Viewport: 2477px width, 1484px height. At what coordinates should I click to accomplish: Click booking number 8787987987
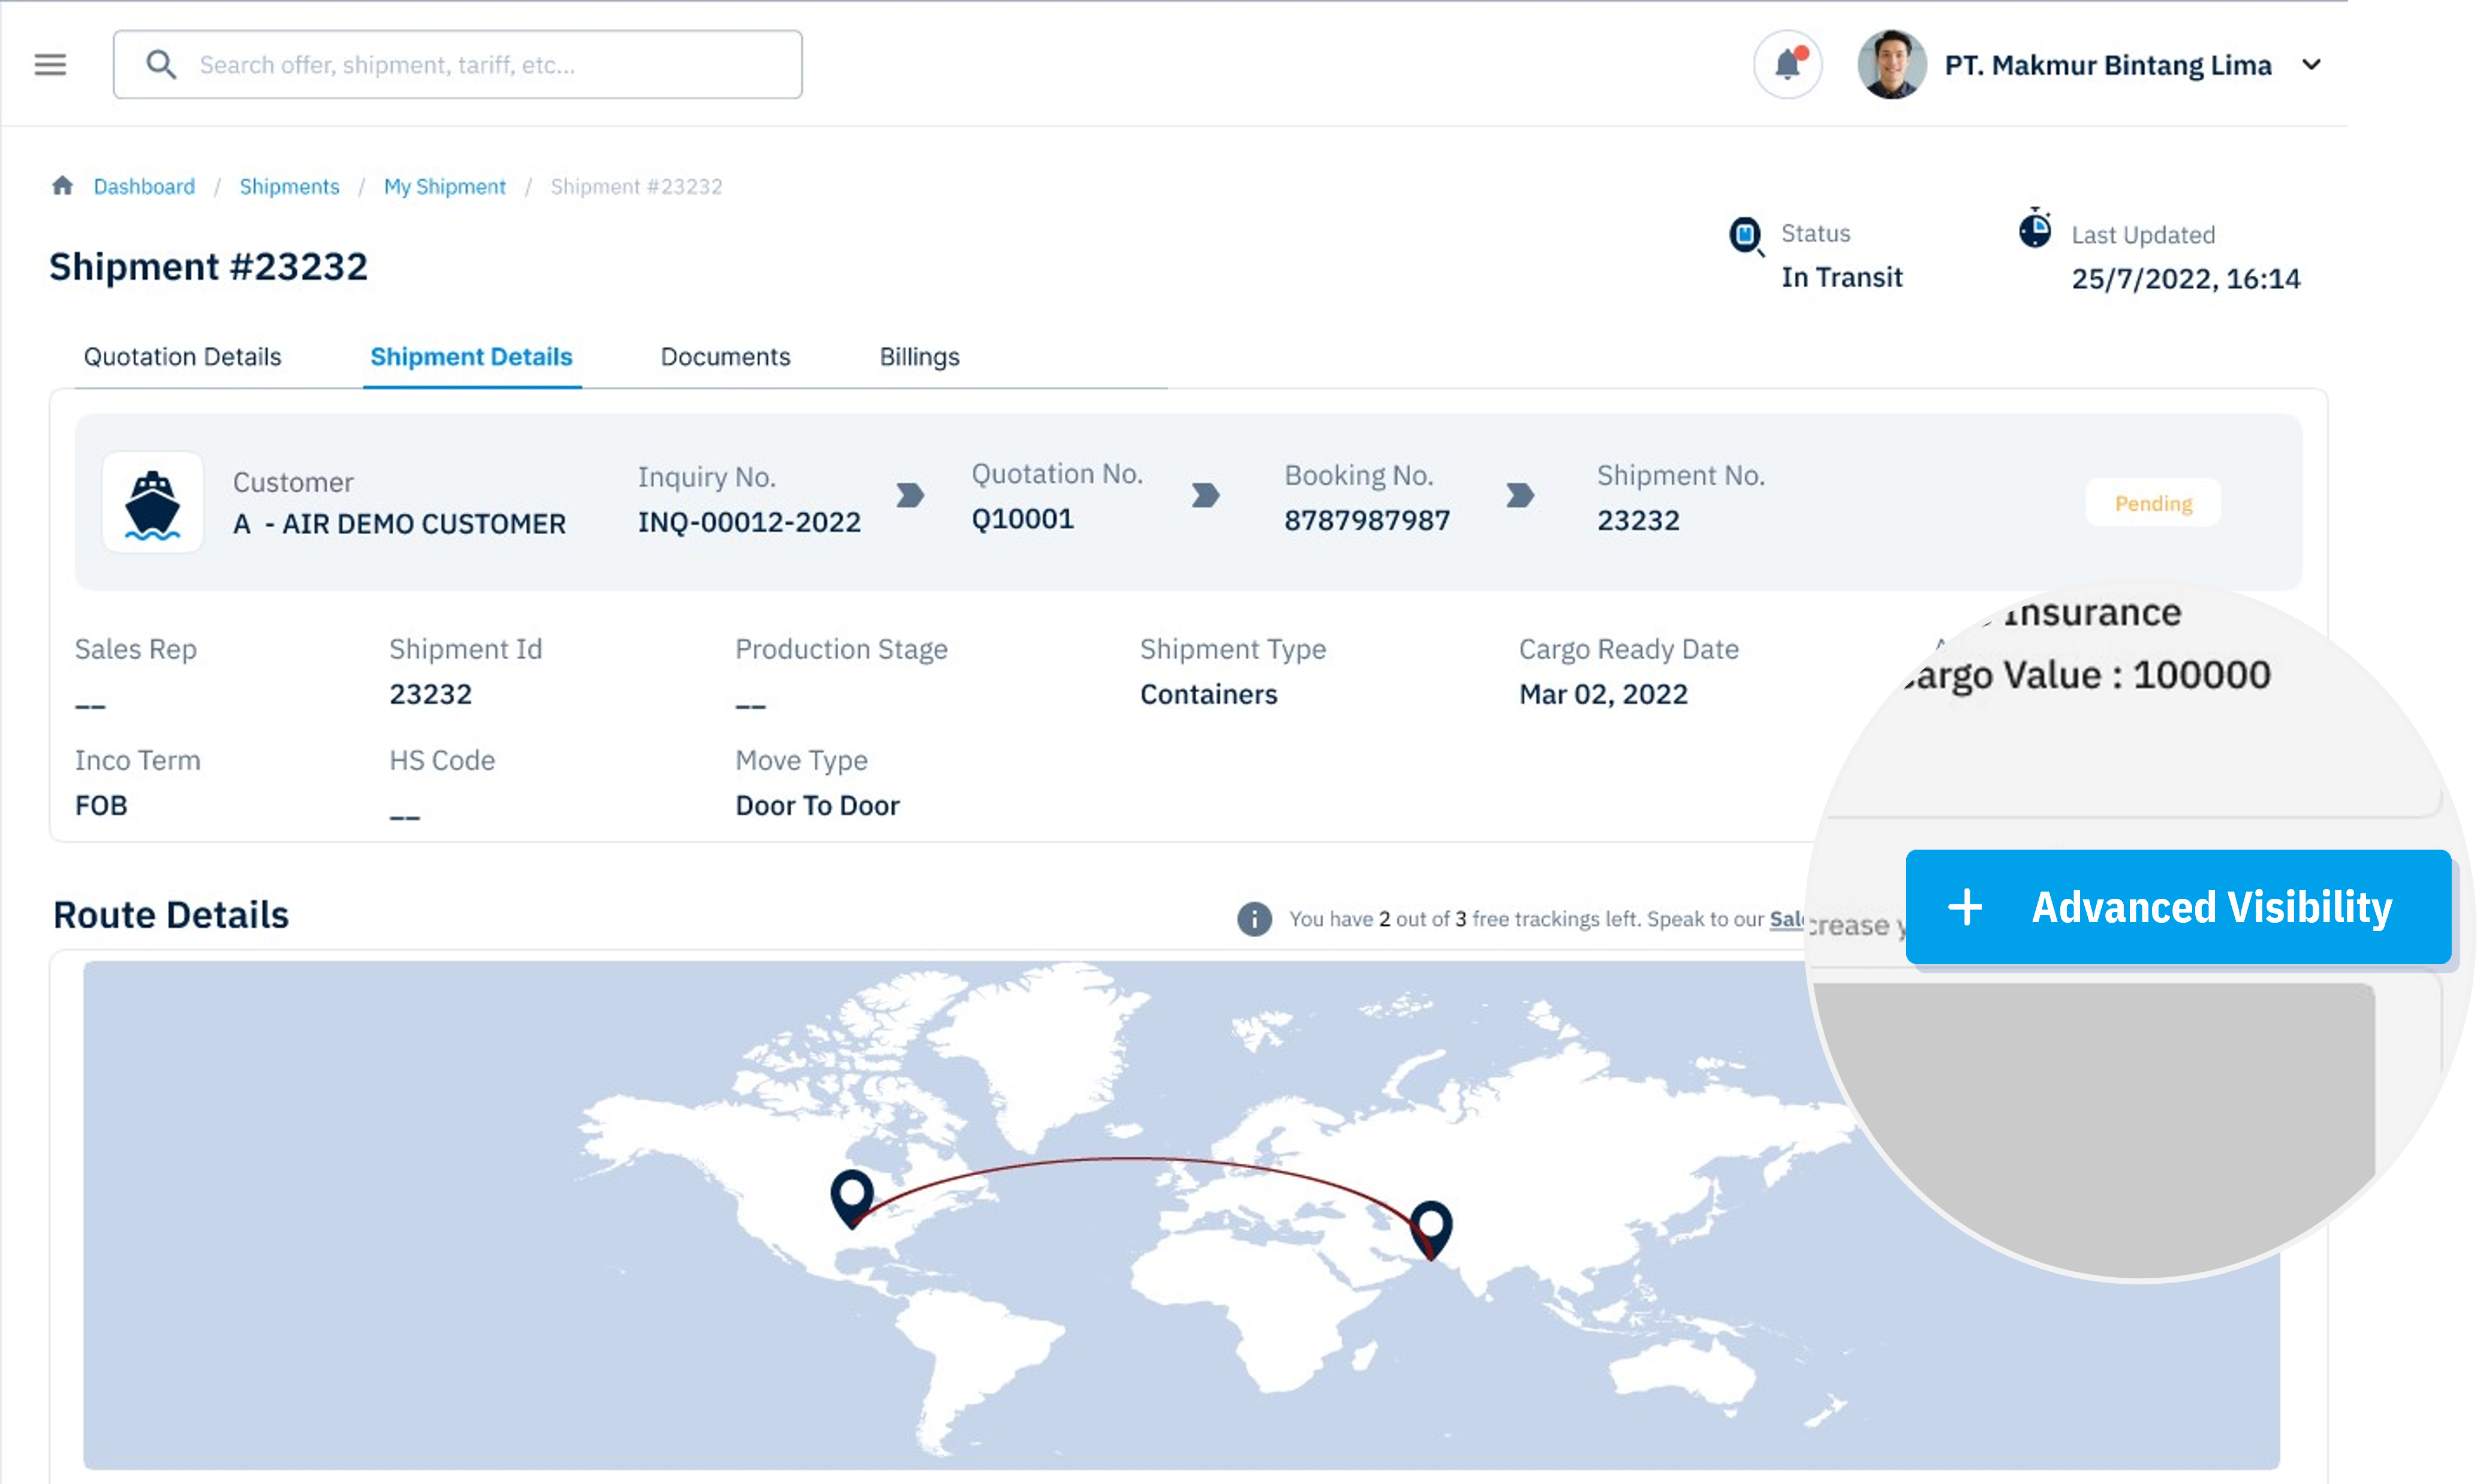point(1367,520)
